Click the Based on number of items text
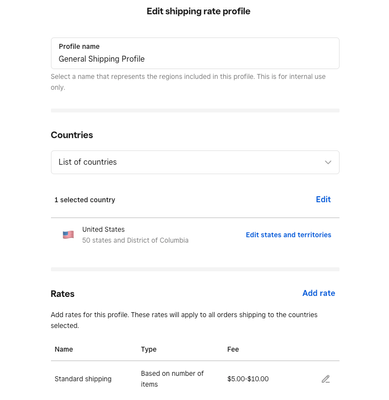 [172, 379]
